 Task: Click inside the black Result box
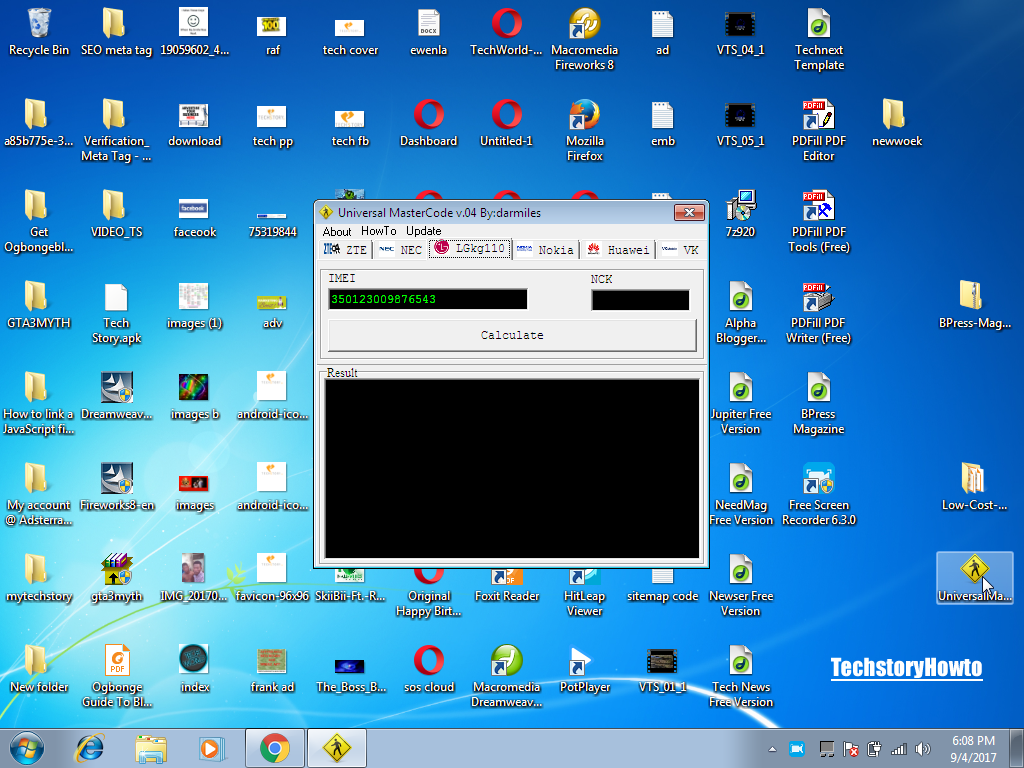[x=512, y=469]
